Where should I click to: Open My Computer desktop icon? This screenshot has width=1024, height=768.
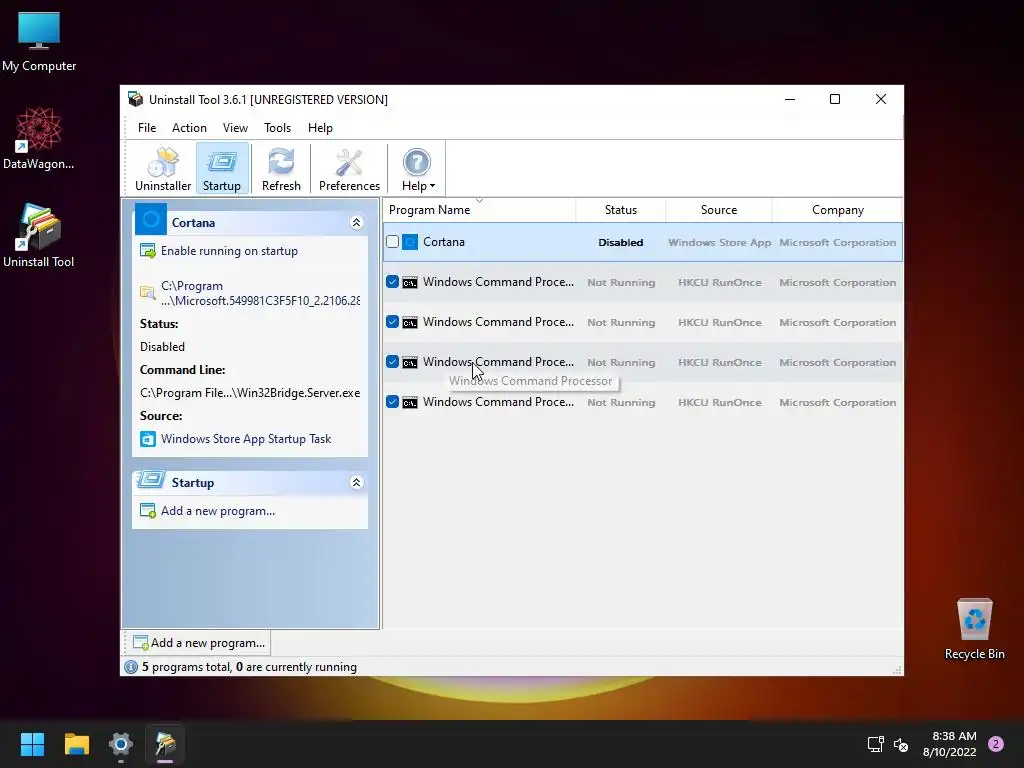pos(39,42)
